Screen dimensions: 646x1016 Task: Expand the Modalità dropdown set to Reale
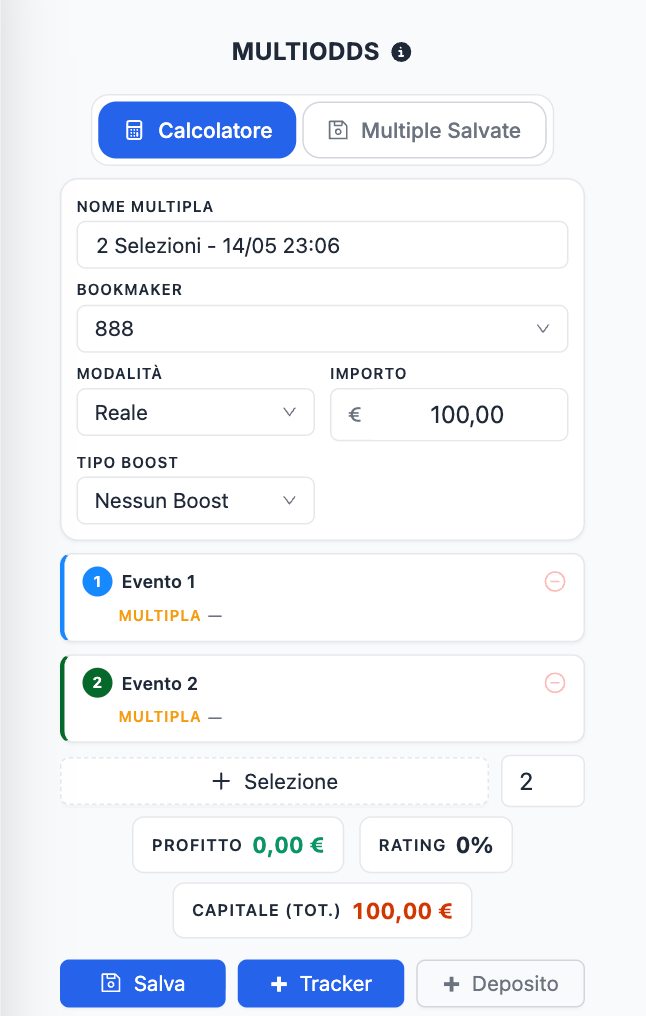[x=196, y=412]
